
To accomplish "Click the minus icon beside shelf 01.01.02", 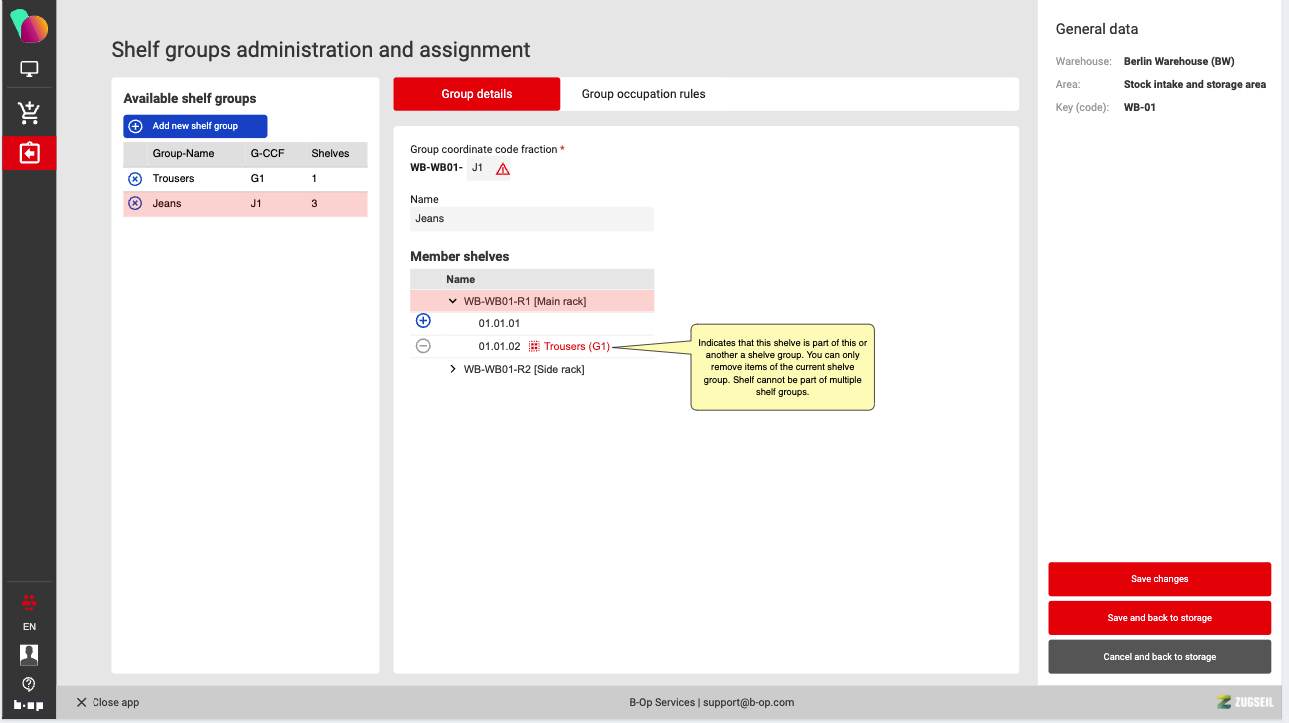I will point(423,346).
